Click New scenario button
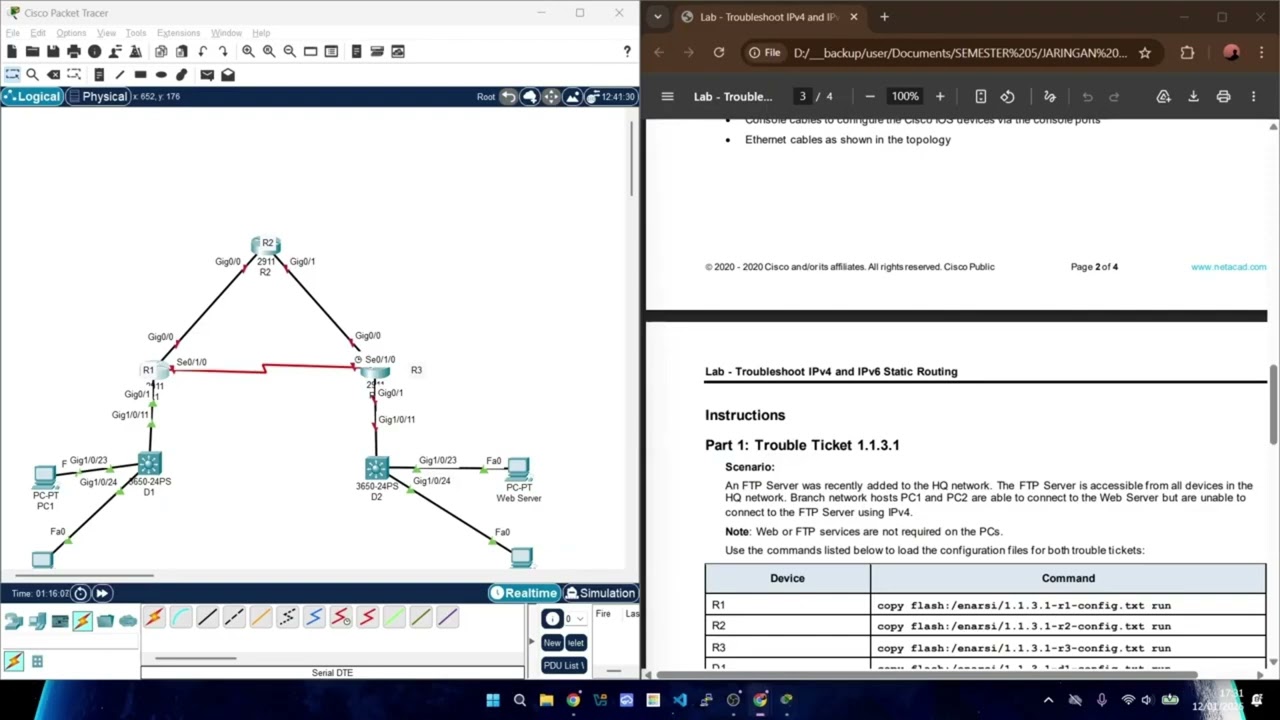The image size is (1280, 720). point(552,643)
